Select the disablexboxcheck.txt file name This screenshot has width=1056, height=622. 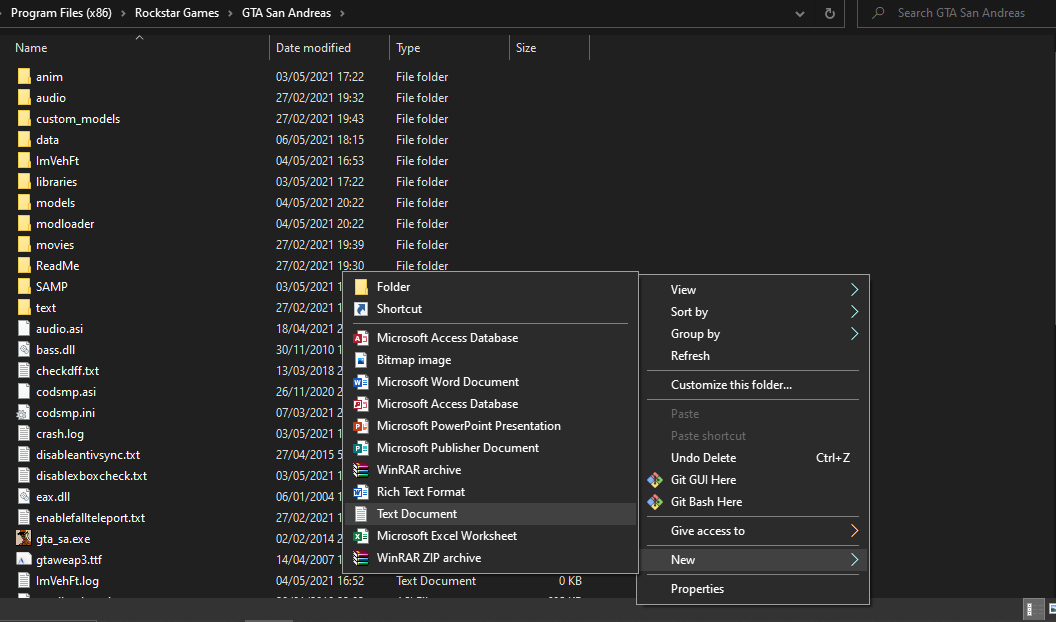(92, 476)
